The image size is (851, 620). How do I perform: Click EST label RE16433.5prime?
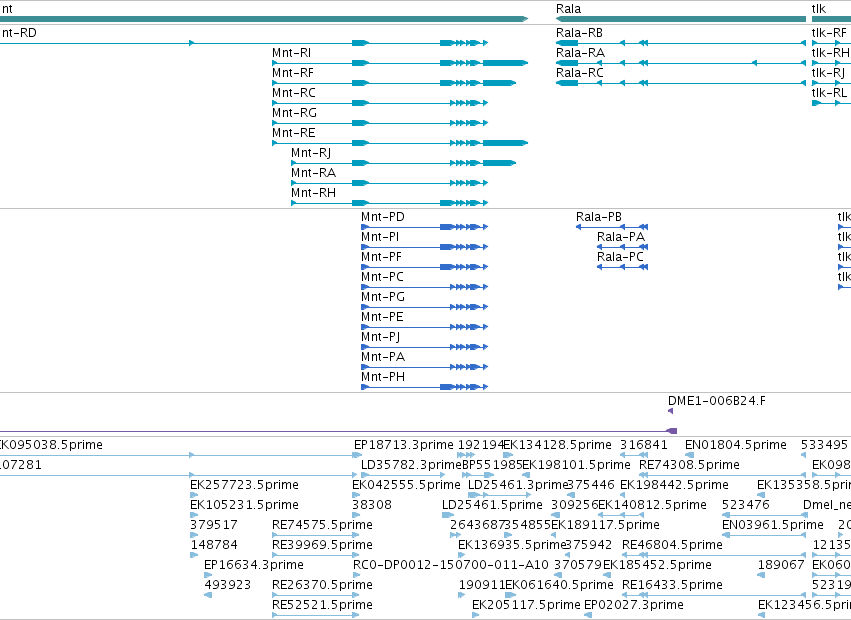(x=672, y=585)
